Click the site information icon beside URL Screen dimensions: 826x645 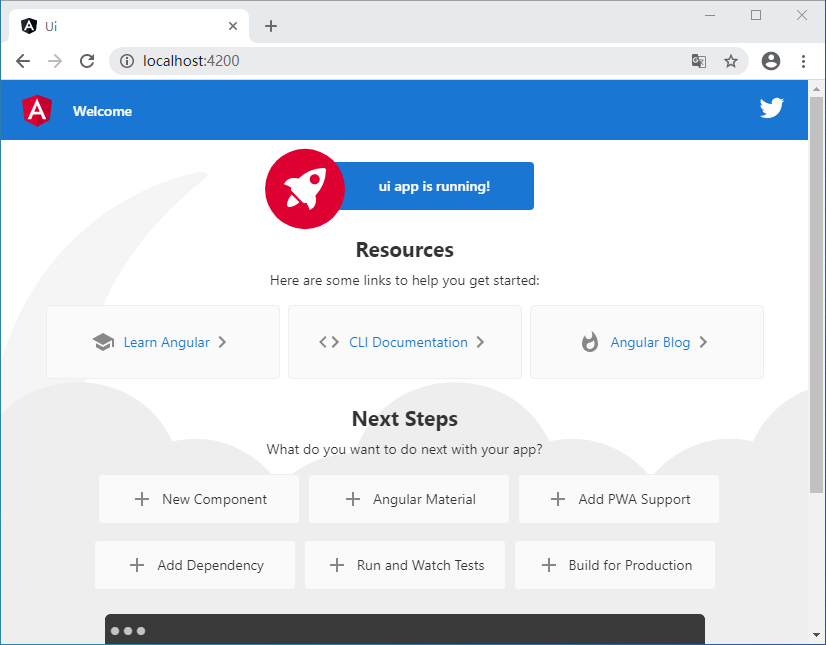(127, 61)
